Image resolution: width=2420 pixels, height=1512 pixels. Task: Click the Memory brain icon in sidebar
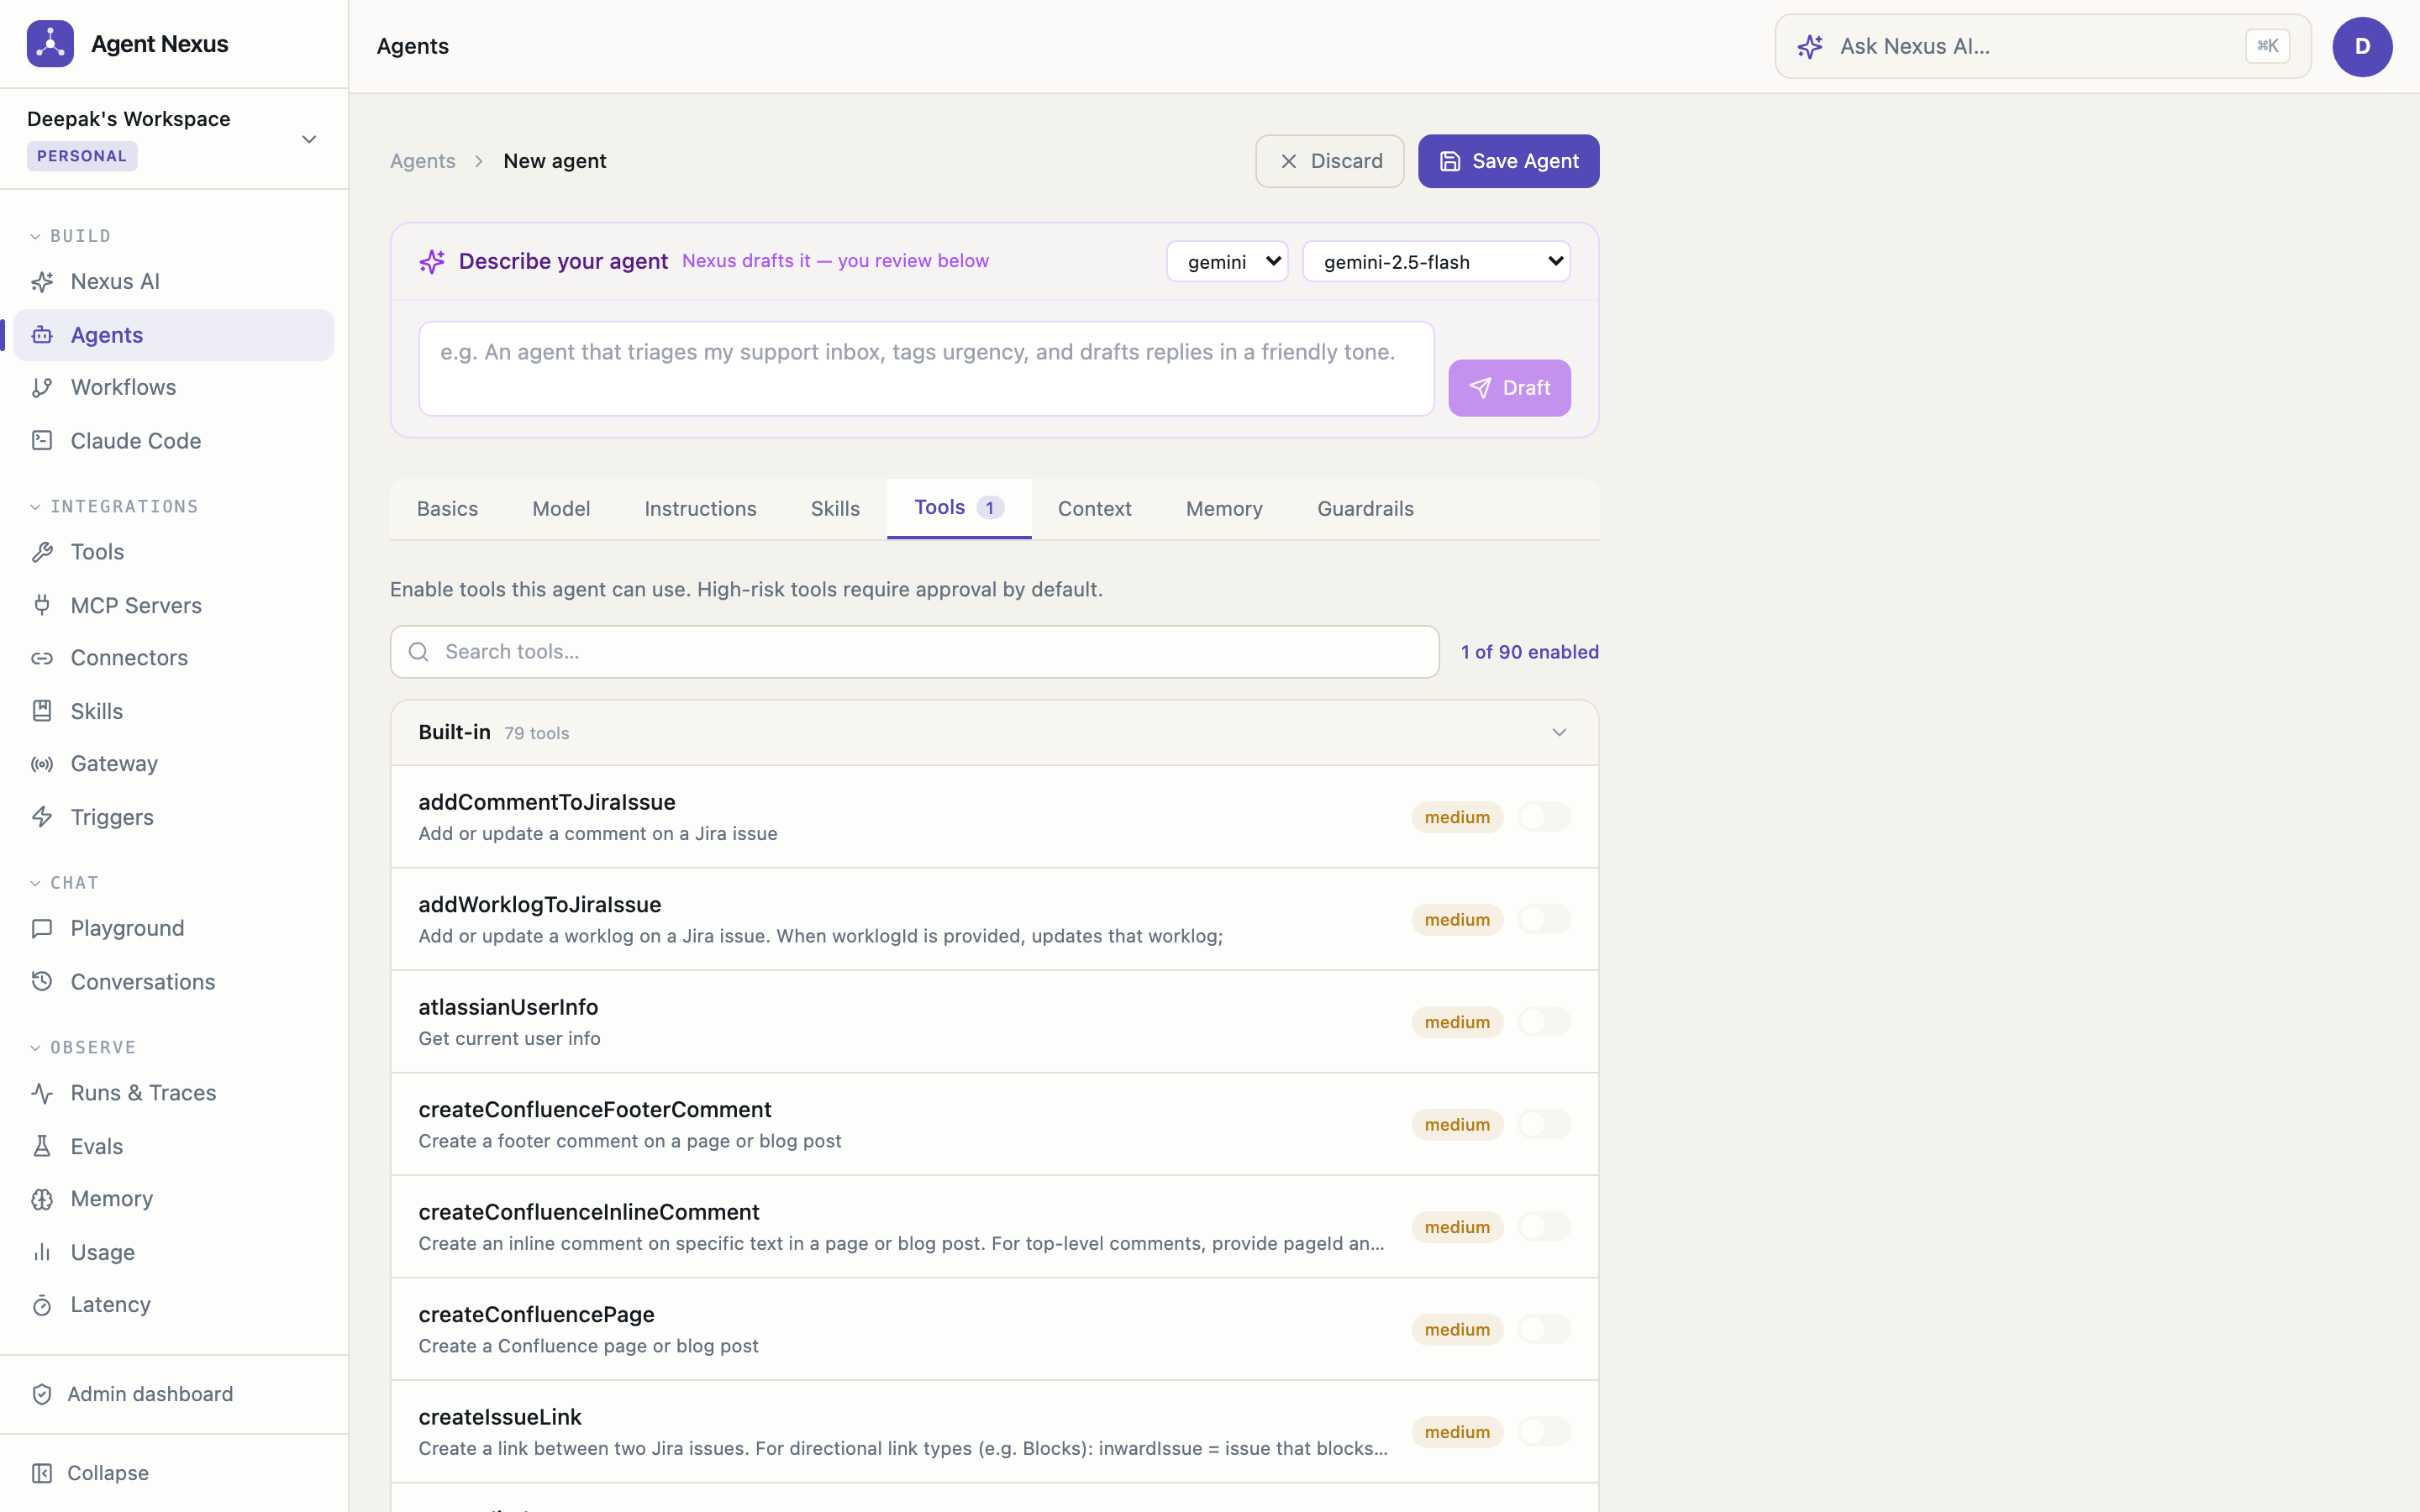(x=42, y=1199)
